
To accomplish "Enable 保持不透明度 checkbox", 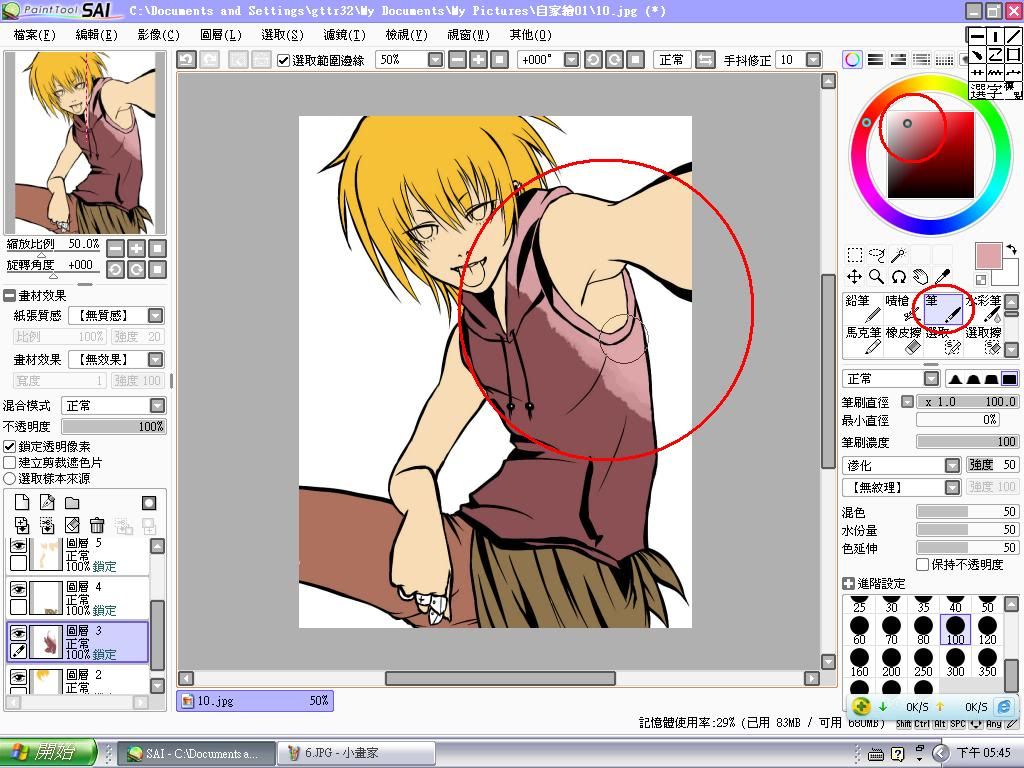I will pos(922,564).
